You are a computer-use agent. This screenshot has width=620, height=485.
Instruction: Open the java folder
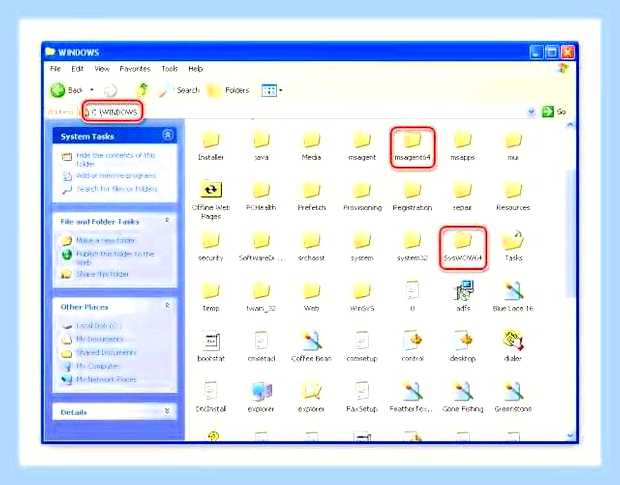[261, 146]
